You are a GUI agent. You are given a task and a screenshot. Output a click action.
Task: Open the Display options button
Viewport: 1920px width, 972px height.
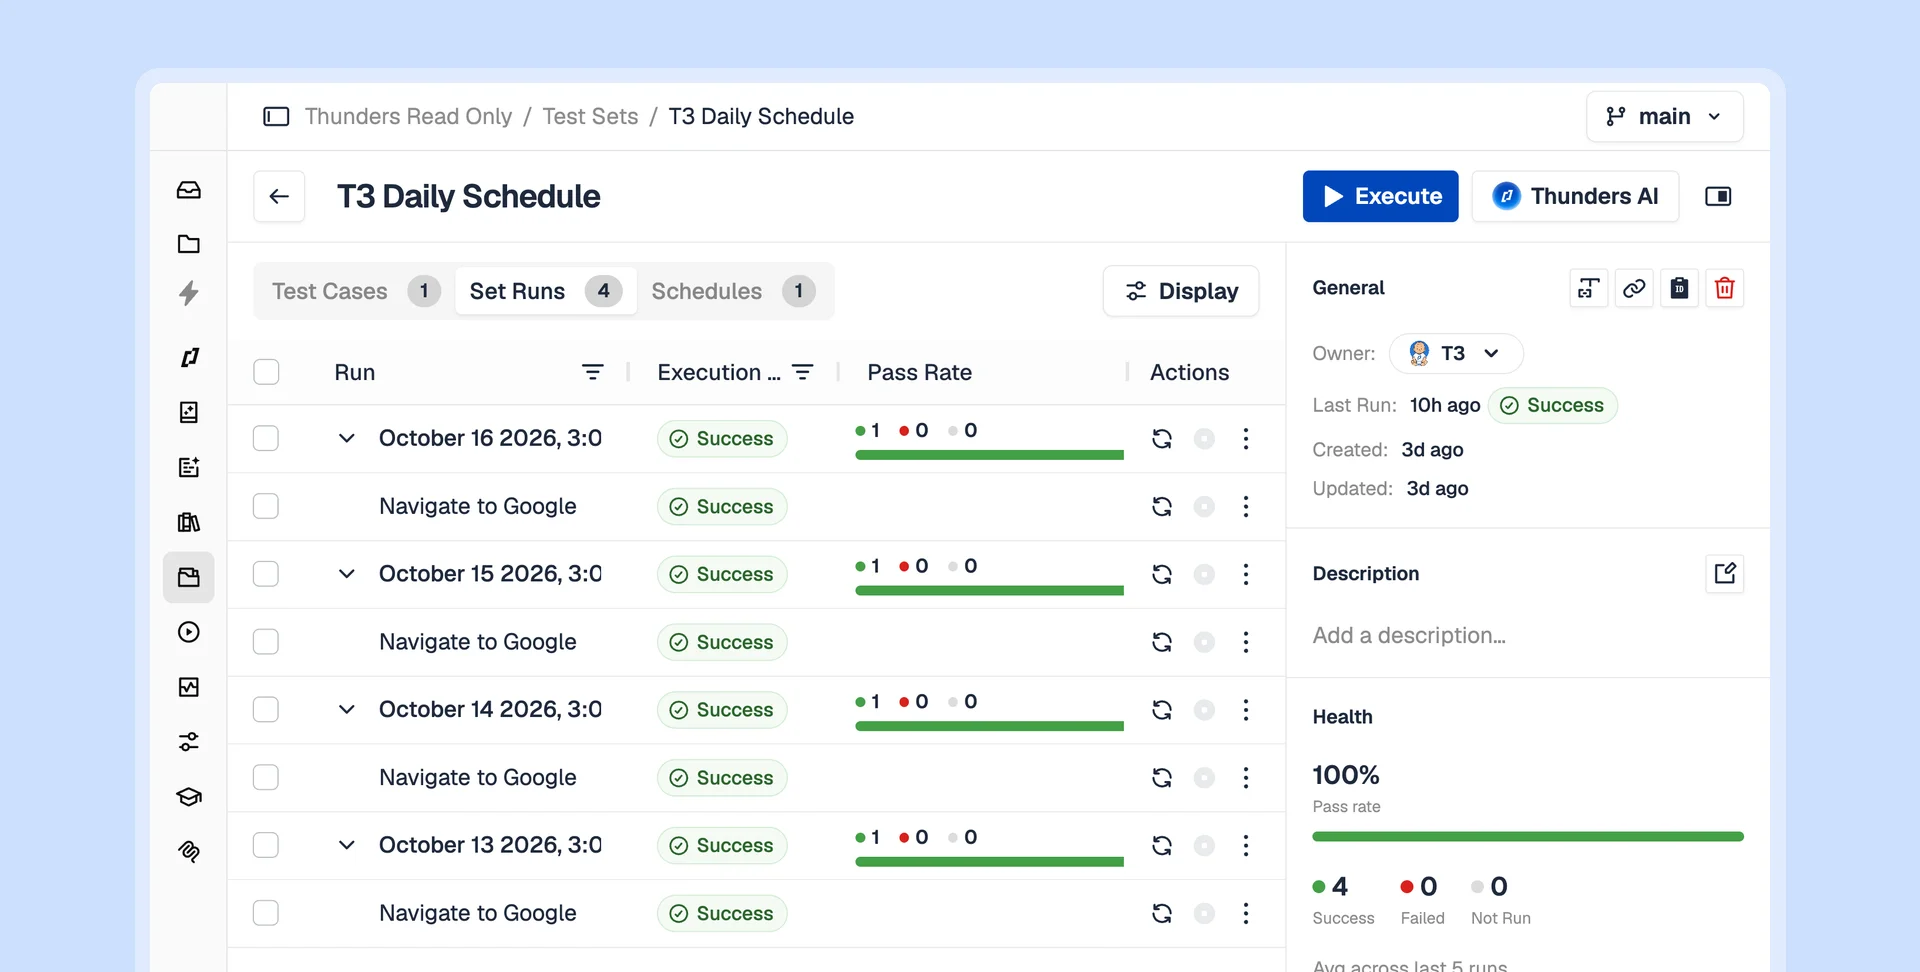point(1181,291)
